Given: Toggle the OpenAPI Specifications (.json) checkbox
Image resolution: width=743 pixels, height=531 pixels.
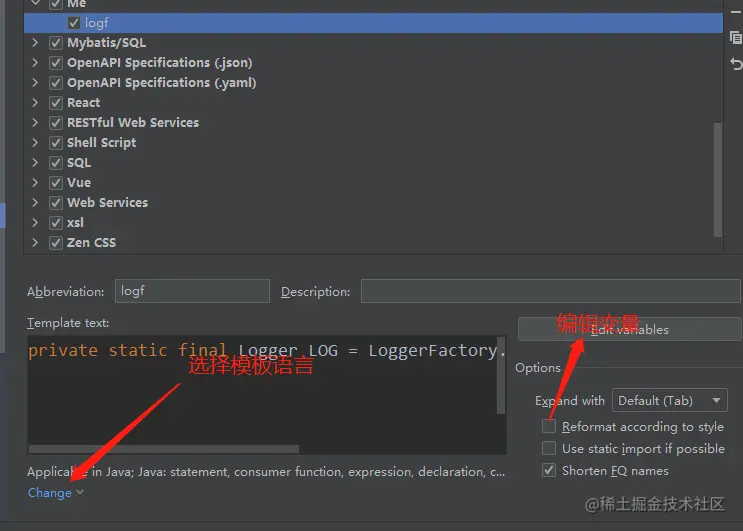Looking at the screenshot, I should [x=55, y=63].
